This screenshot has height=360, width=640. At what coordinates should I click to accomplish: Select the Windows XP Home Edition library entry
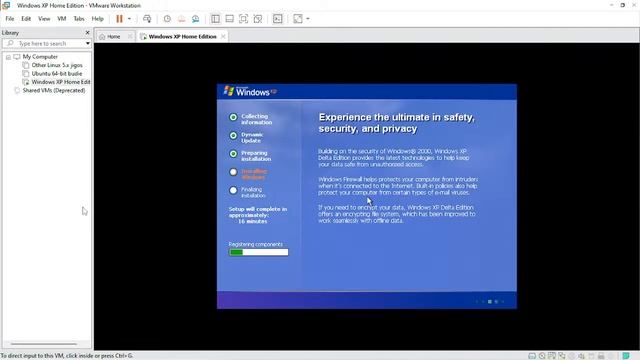(60, 82)
